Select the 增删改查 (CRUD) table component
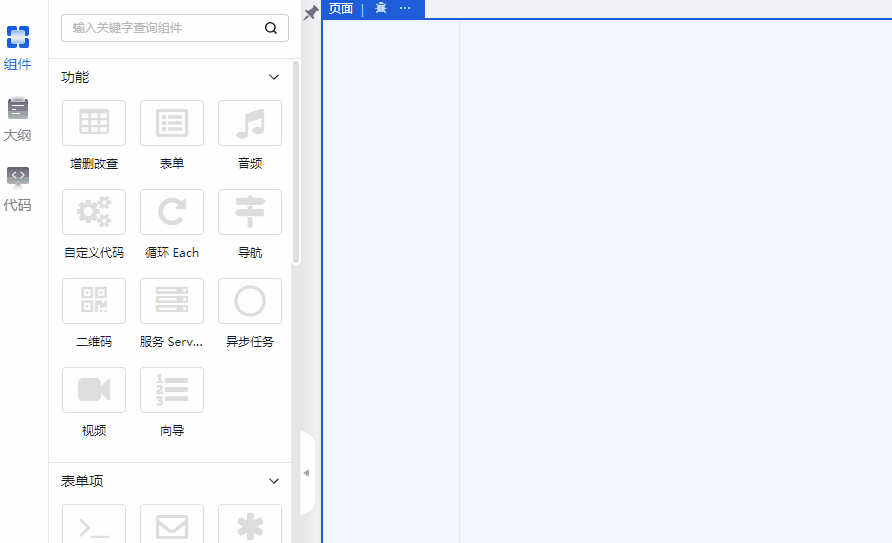Viewport: 892px width, 543px height. (x=94, y=123)
